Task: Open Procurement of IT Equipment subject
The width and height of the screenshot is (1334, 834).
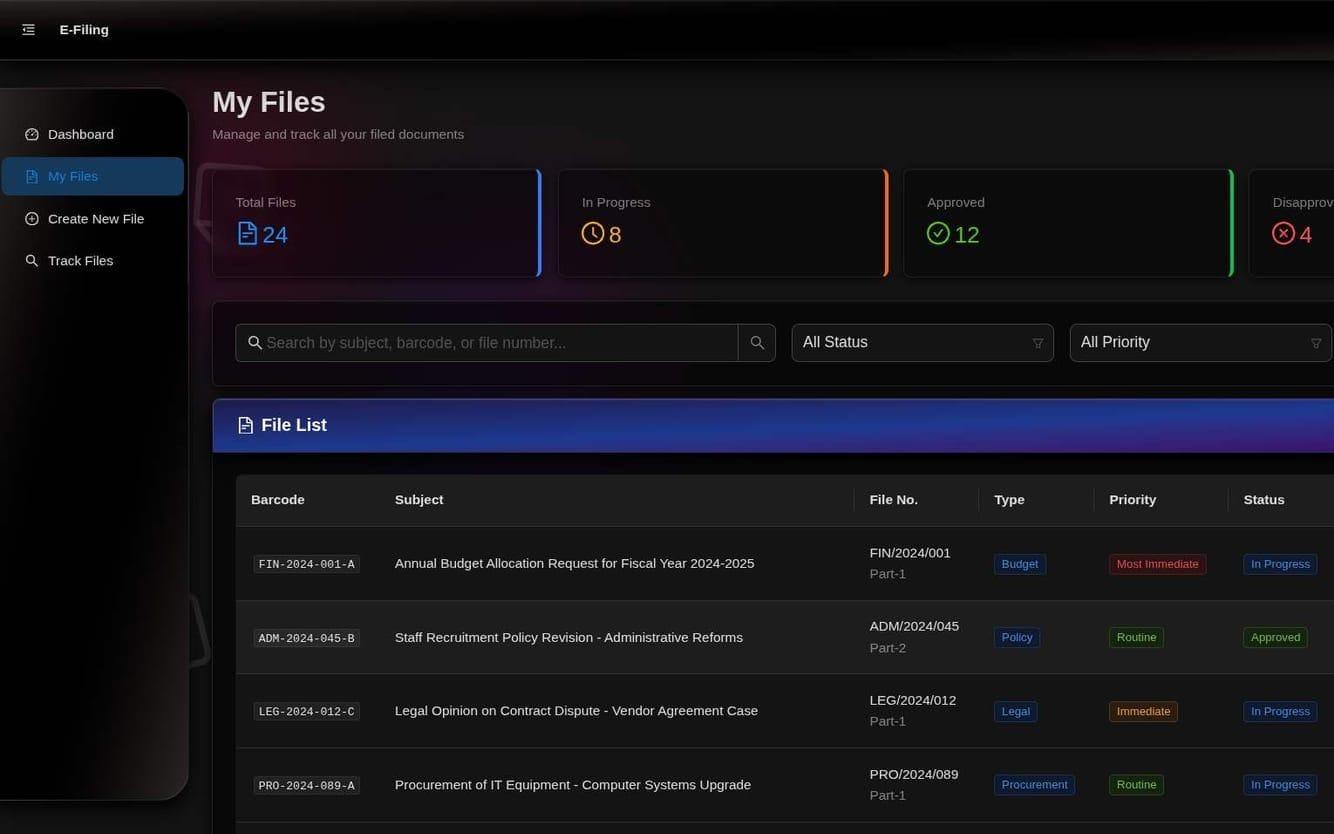Action: (x=573, y=785)
